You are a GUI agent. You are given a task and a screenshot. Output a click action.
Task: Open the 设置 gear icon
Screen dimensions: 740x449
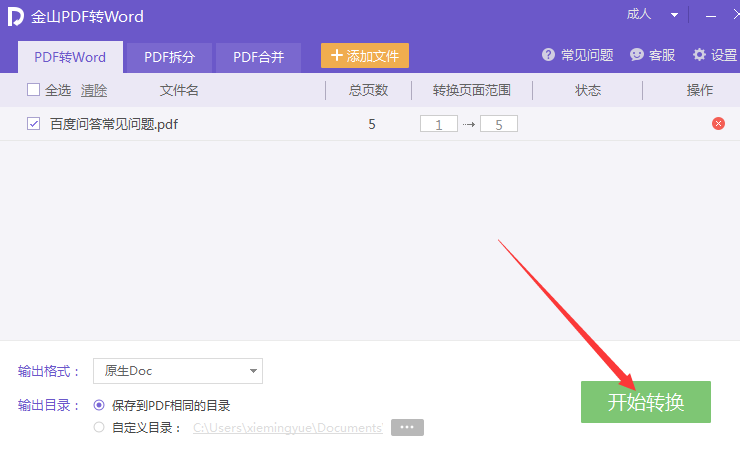click(x=699, y=55)
